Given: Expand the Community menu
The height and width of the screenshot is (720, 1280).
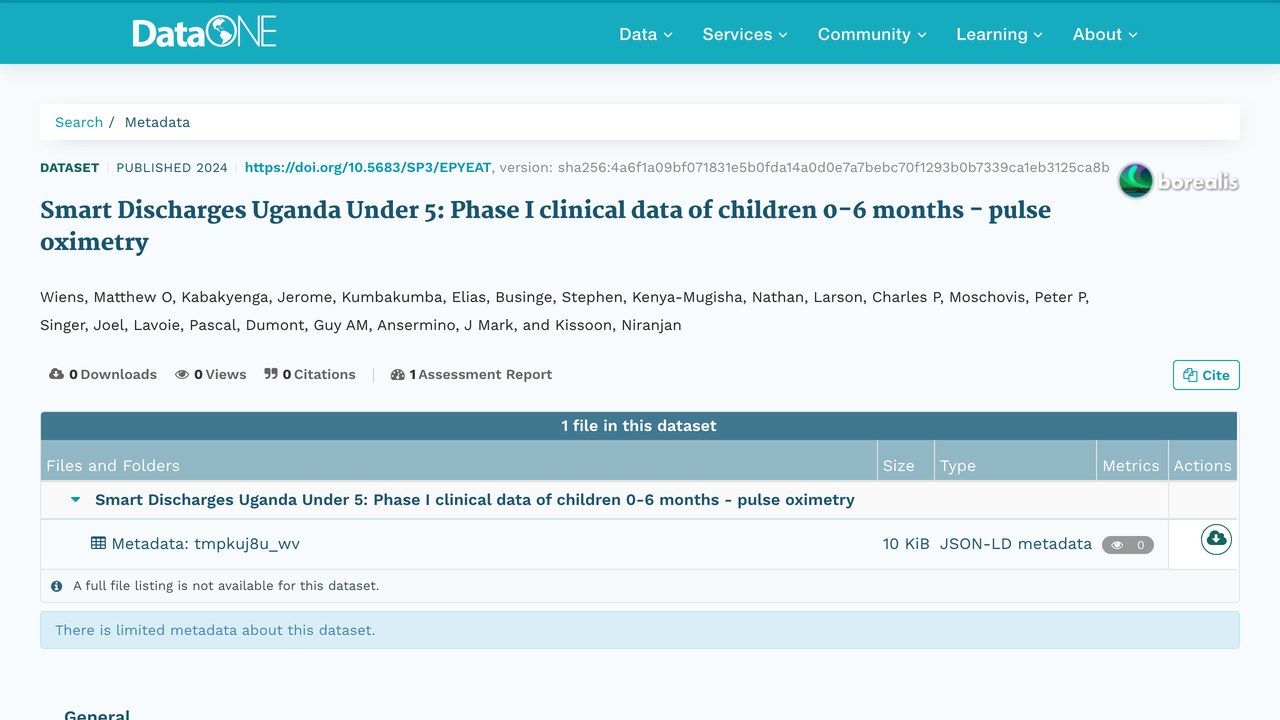Looking at the screenshot, I should pyautogui.click(x=872, y=34).
